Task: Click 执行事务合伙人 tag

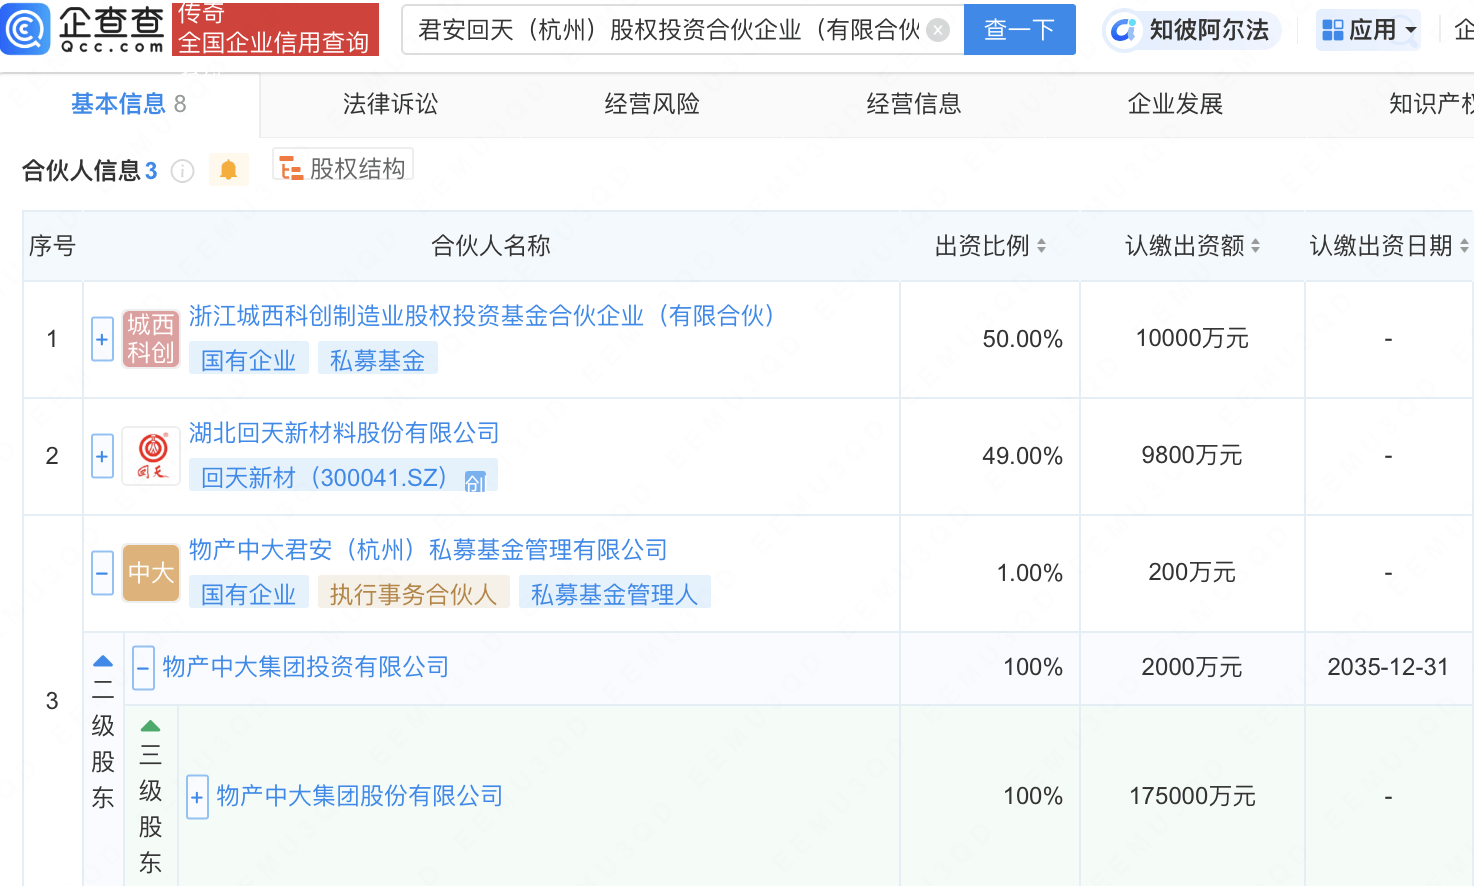Action: [413, 594]
